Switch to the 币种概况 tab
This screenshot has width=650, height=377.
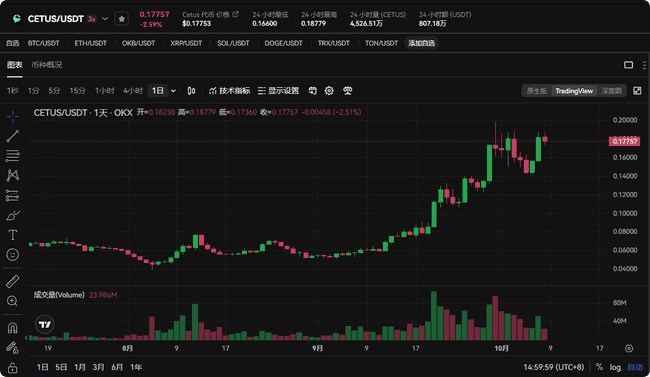[47, 65]
